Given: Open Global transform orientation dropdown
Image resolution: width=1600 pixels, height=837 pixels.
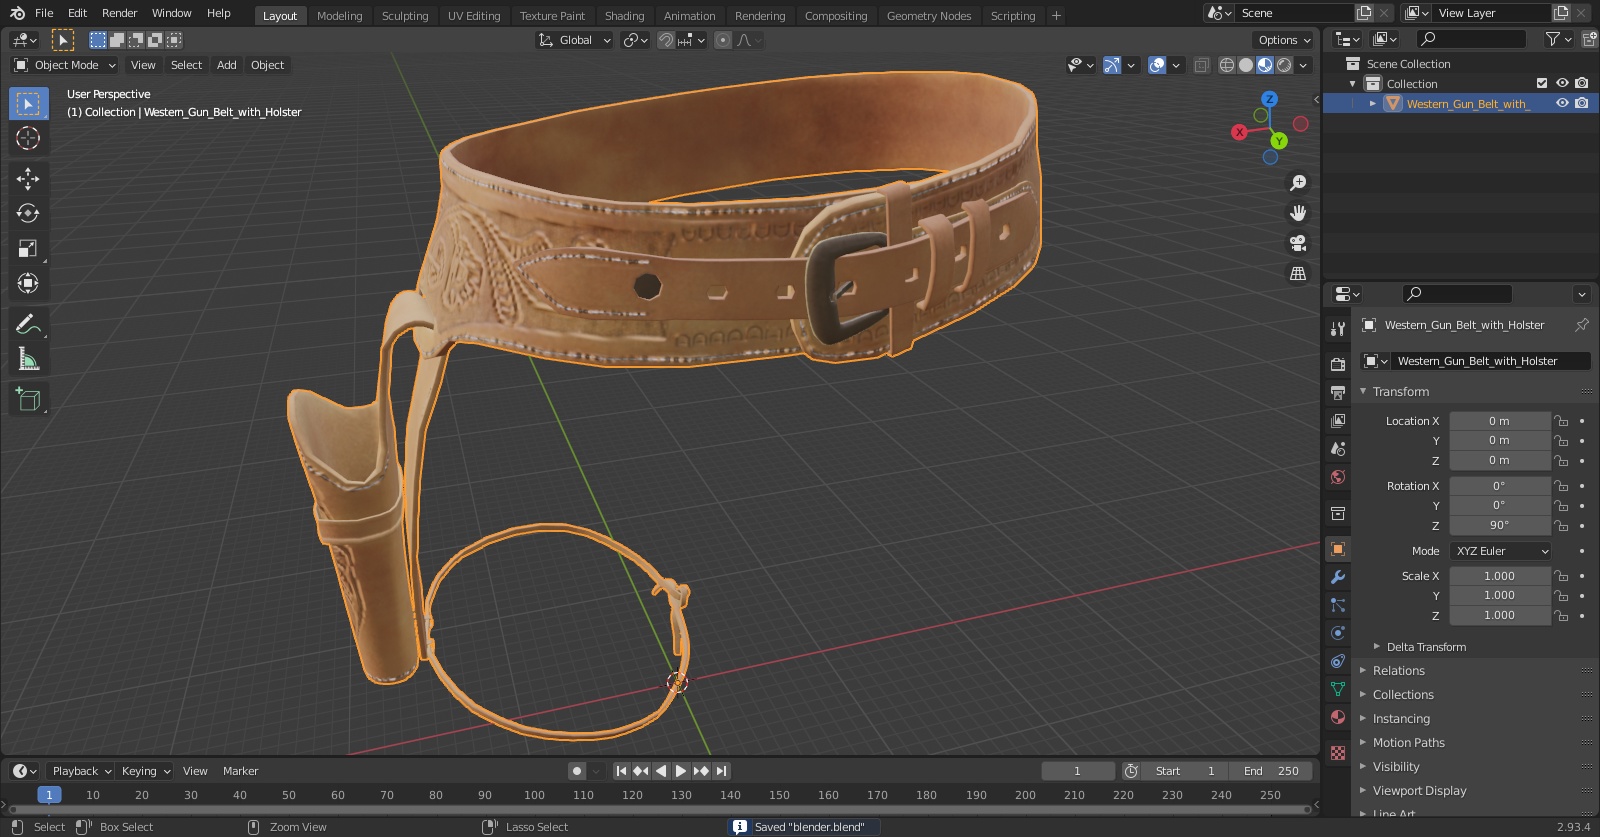Looking at the screenshot, I should [575, 40].
